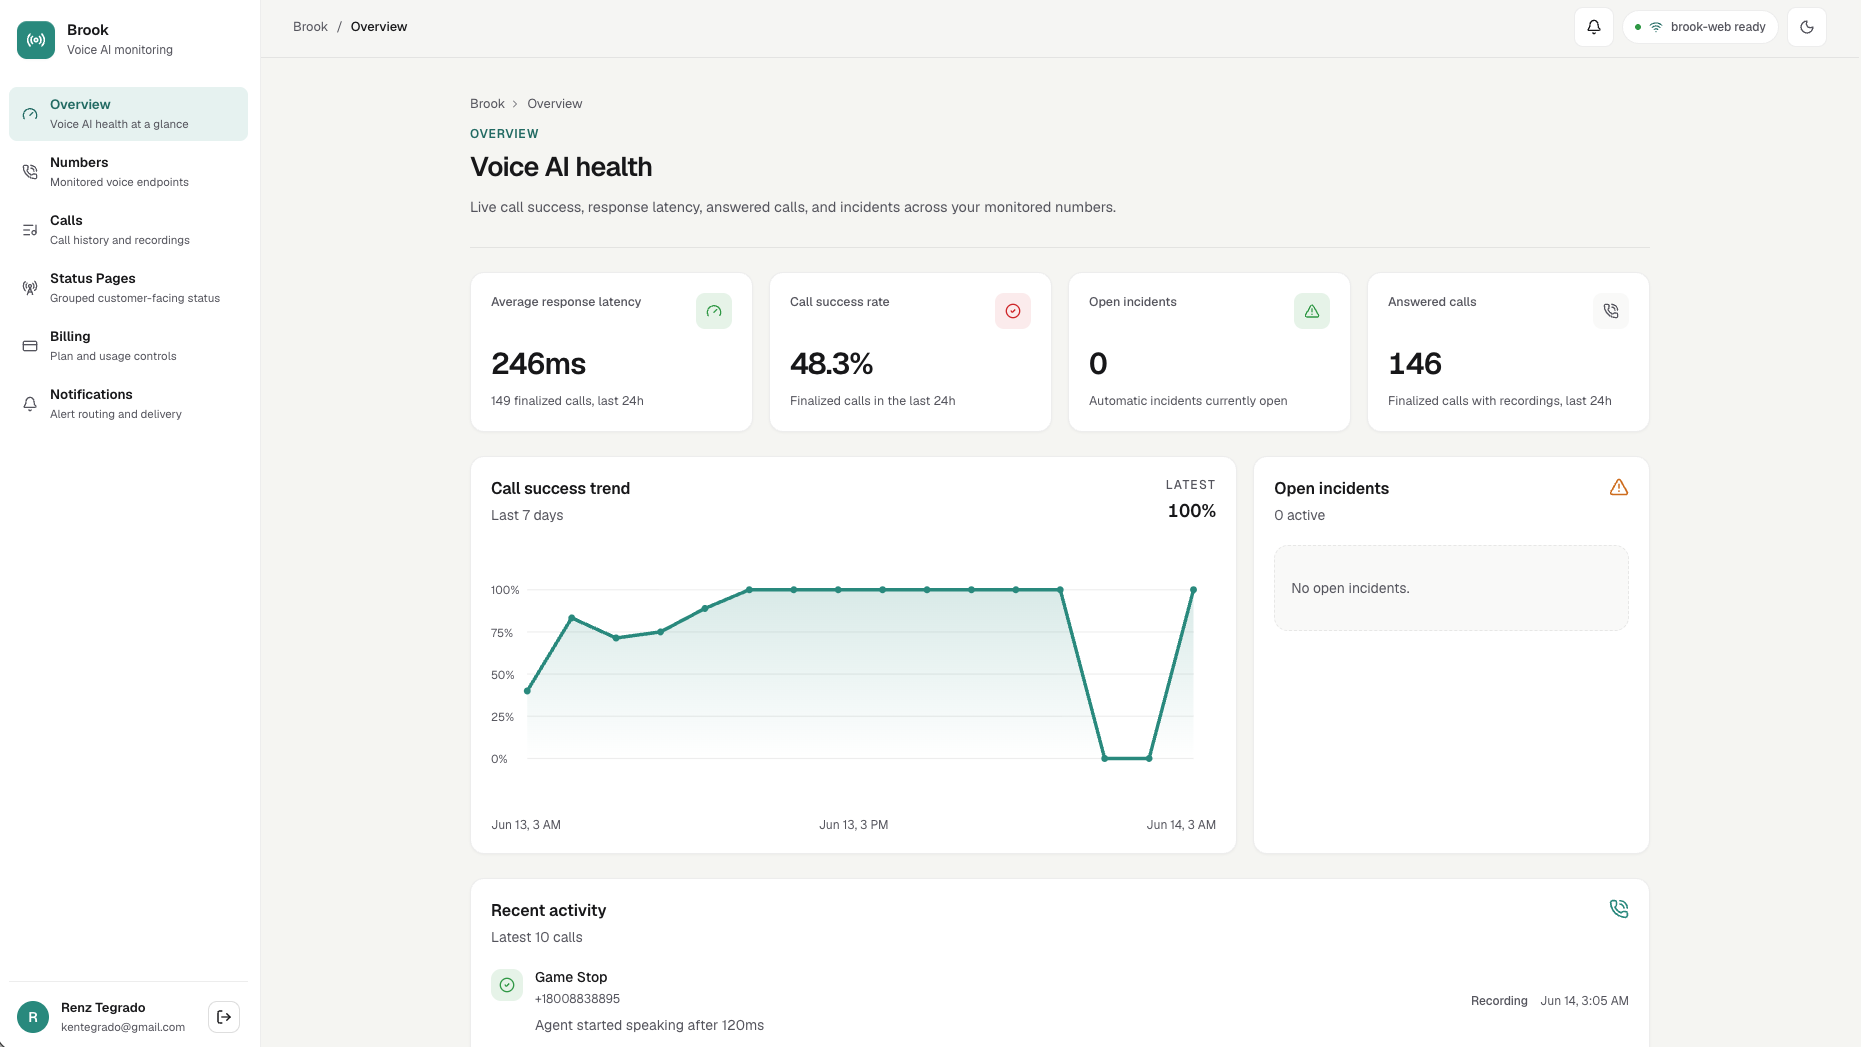Click the Brook logo icon in sidebar

point(36,40)
